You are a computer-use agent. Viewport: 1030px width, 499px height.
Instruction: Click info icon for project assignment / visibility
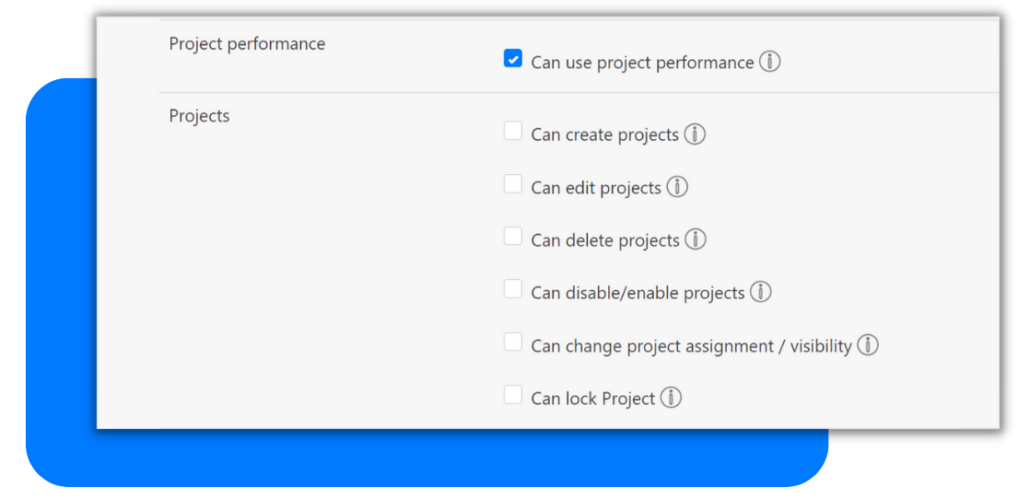click(868, 345)
